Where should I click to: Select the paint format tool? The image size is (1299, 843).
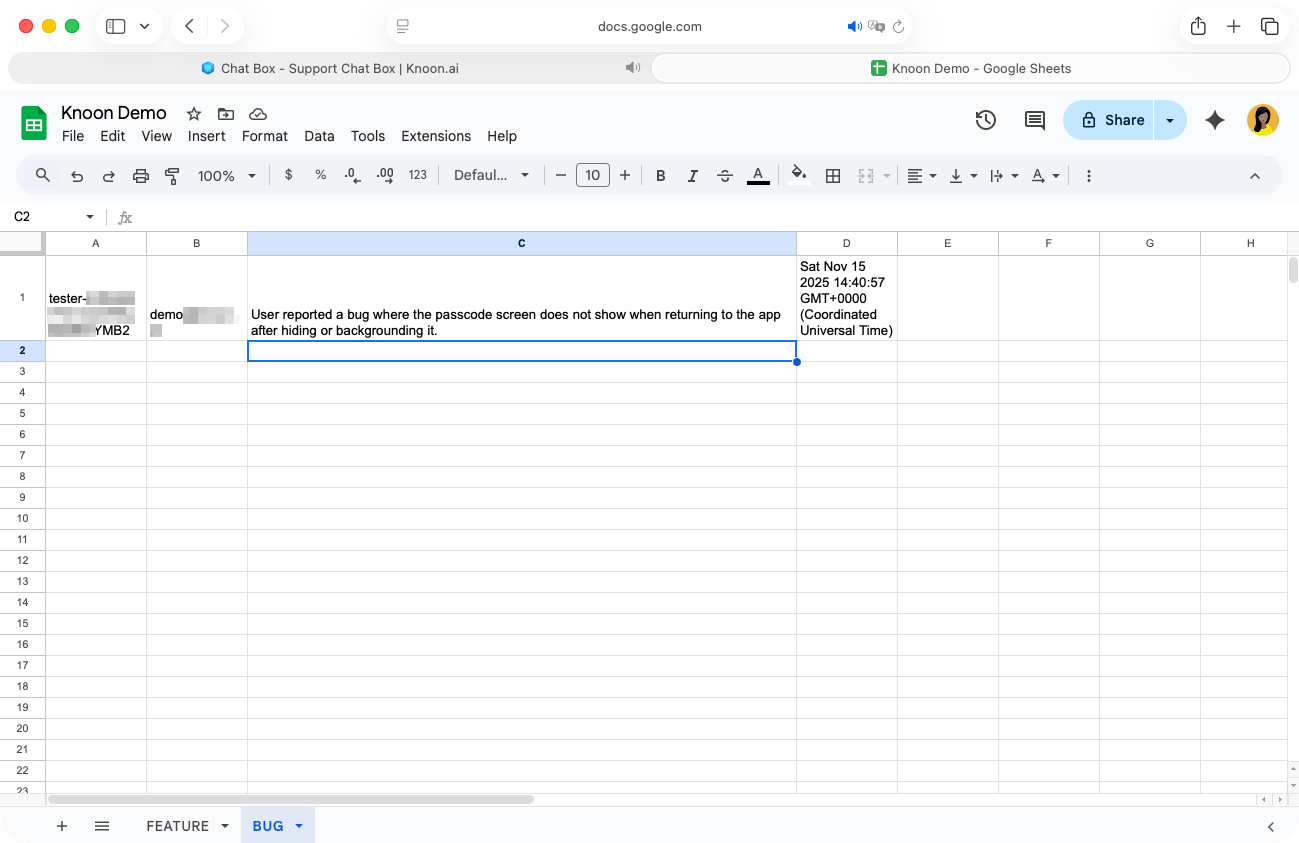click(172, 175)
